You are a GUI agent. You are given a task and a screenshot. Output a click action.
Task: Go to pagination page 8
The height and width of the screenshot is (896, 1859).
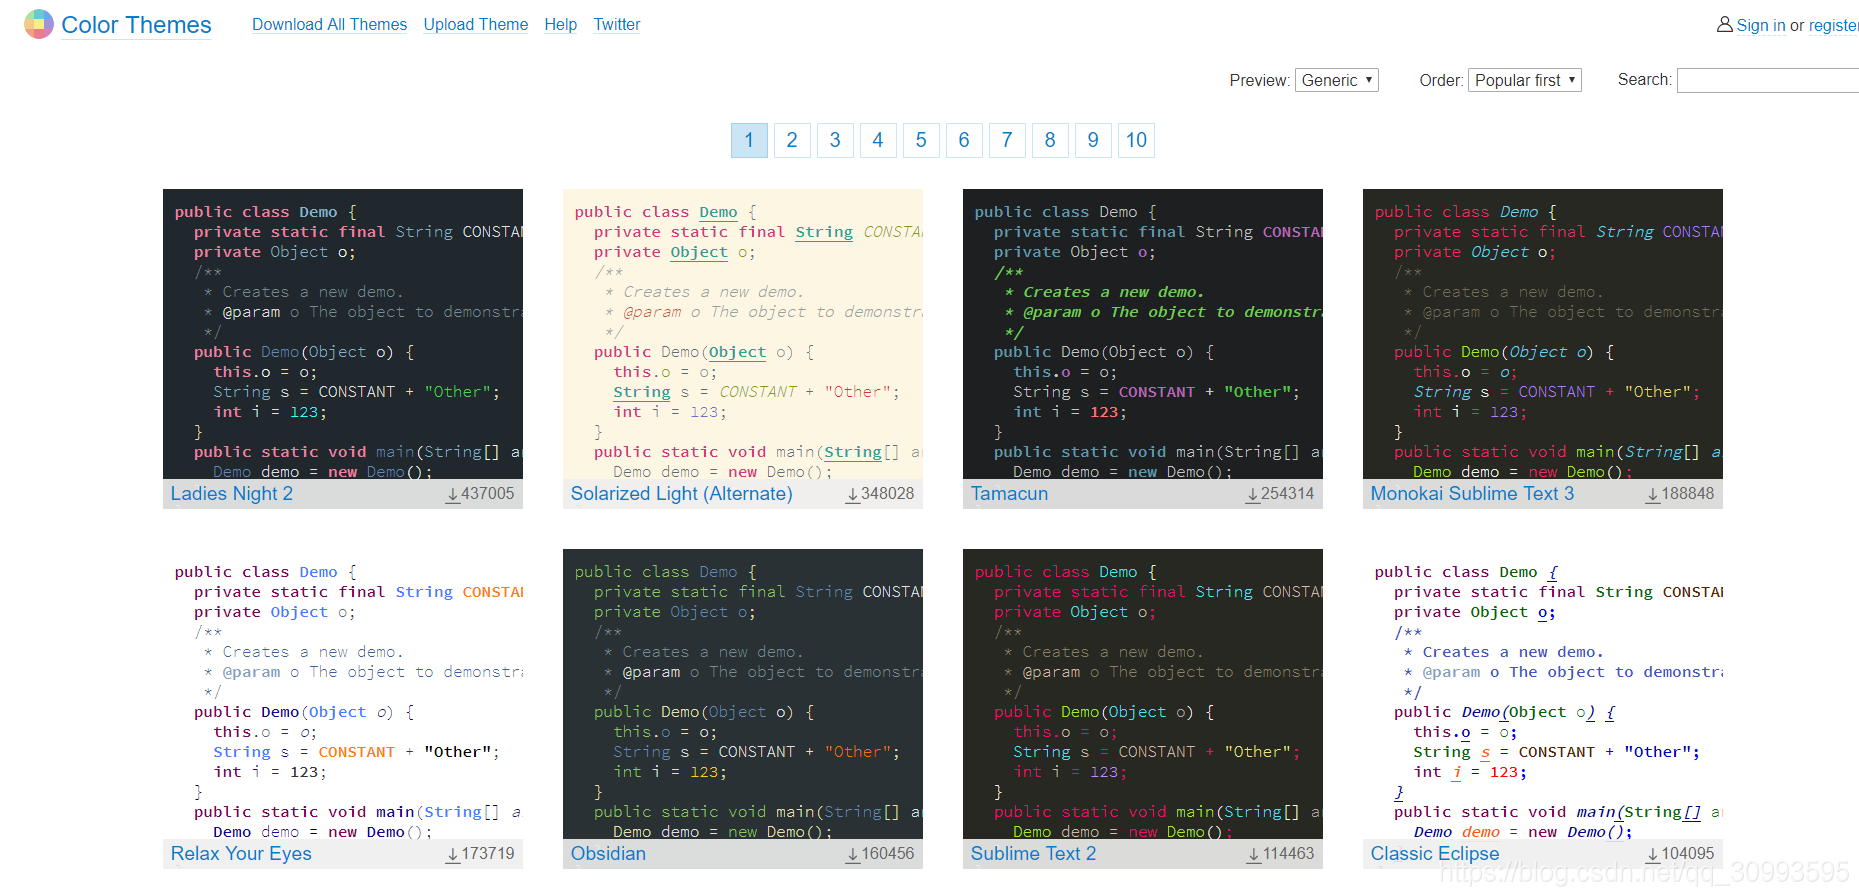click(x=1050, y=140)
